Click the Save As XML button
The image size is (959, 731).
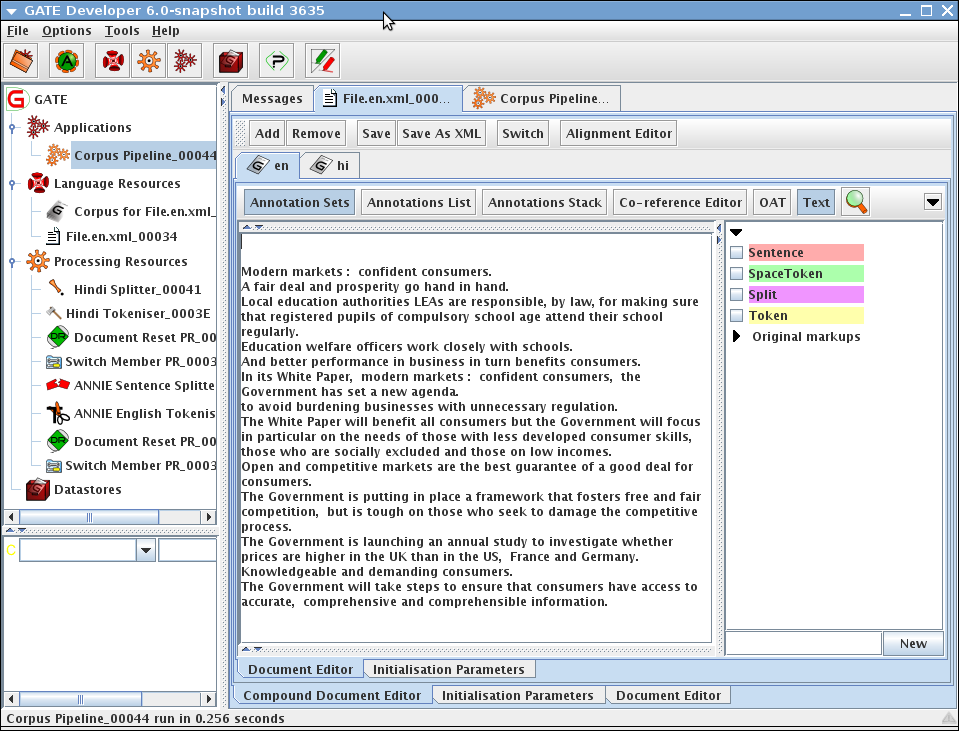click(442, 133)
